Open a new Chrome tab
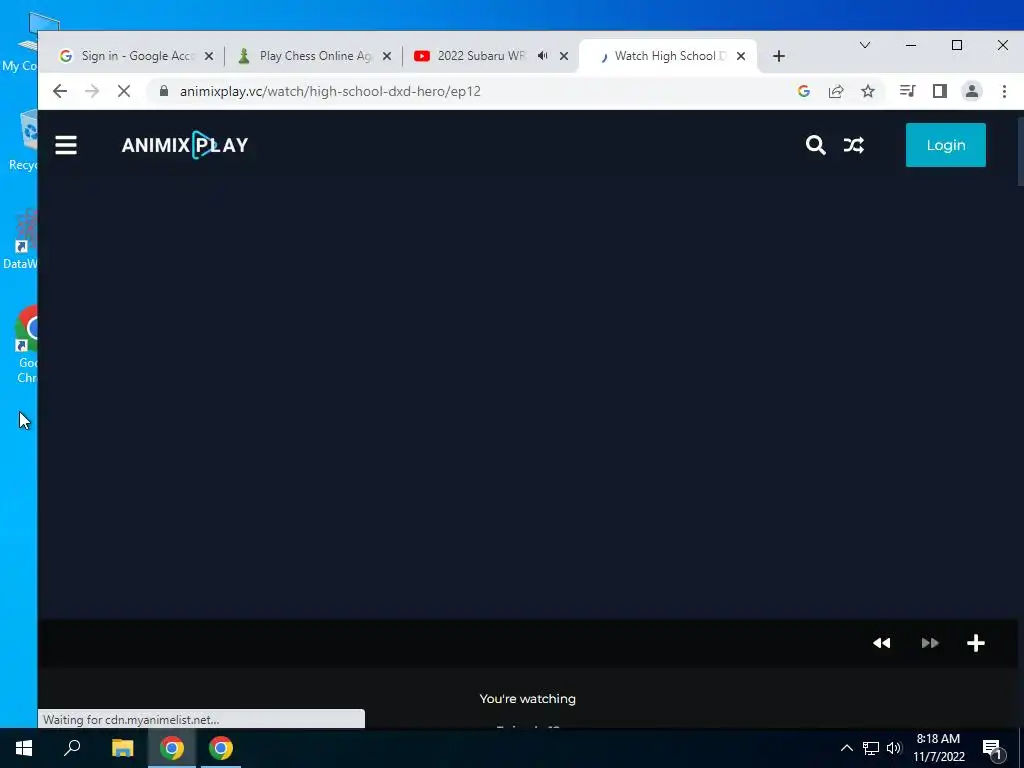Screen dimensions: 1024x768 click(778, 56)
